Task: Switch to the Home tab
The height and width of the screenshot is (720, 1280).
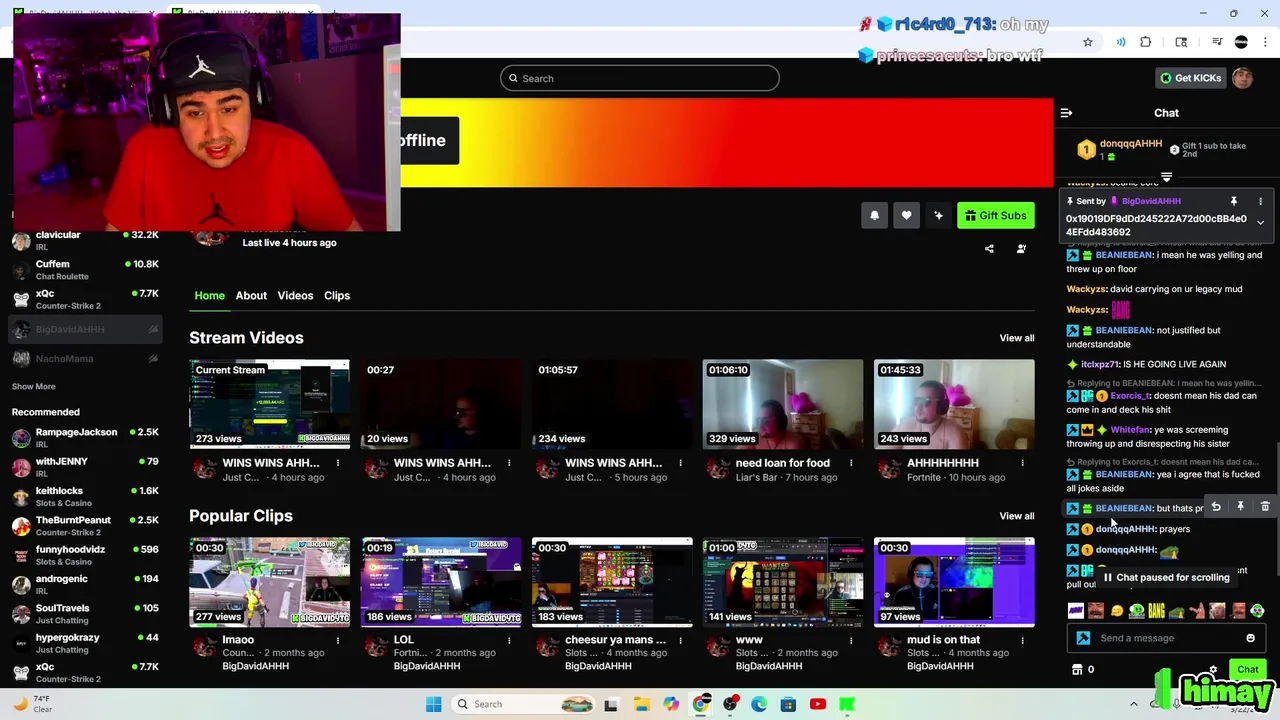Action: click(x=209, y=295)
